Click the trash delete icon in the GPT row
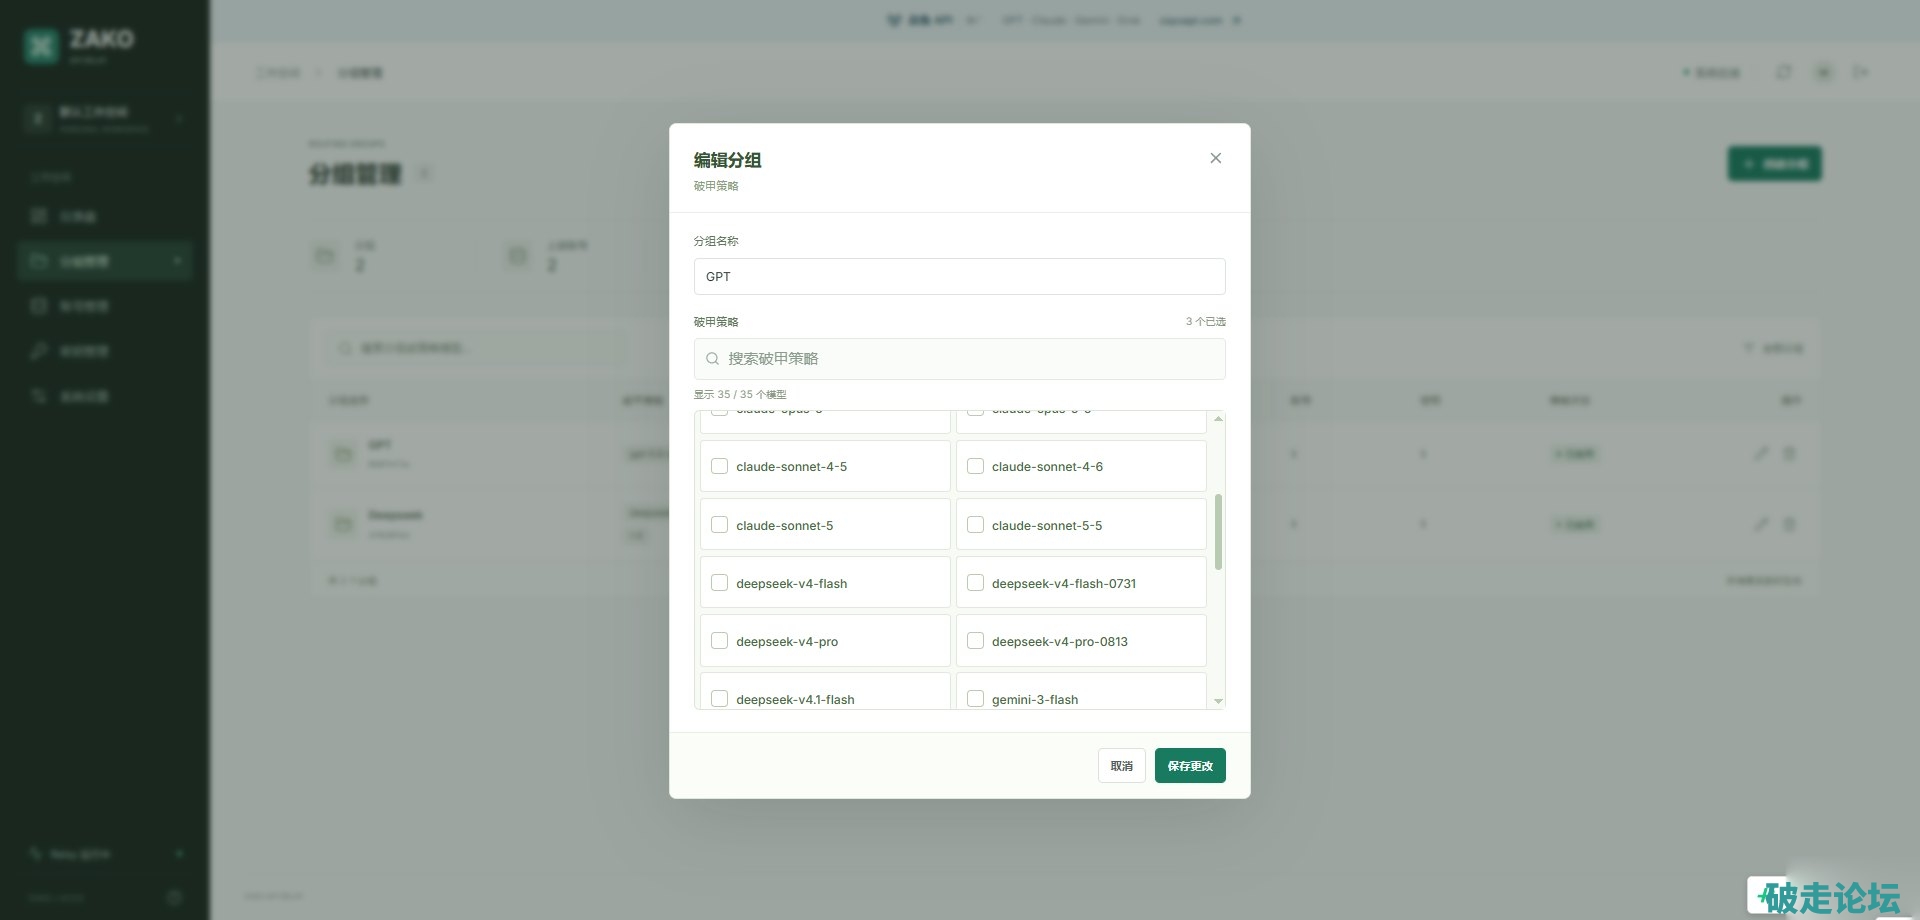Viewport: 1920px width, 920px height. tap(1790, 454)
